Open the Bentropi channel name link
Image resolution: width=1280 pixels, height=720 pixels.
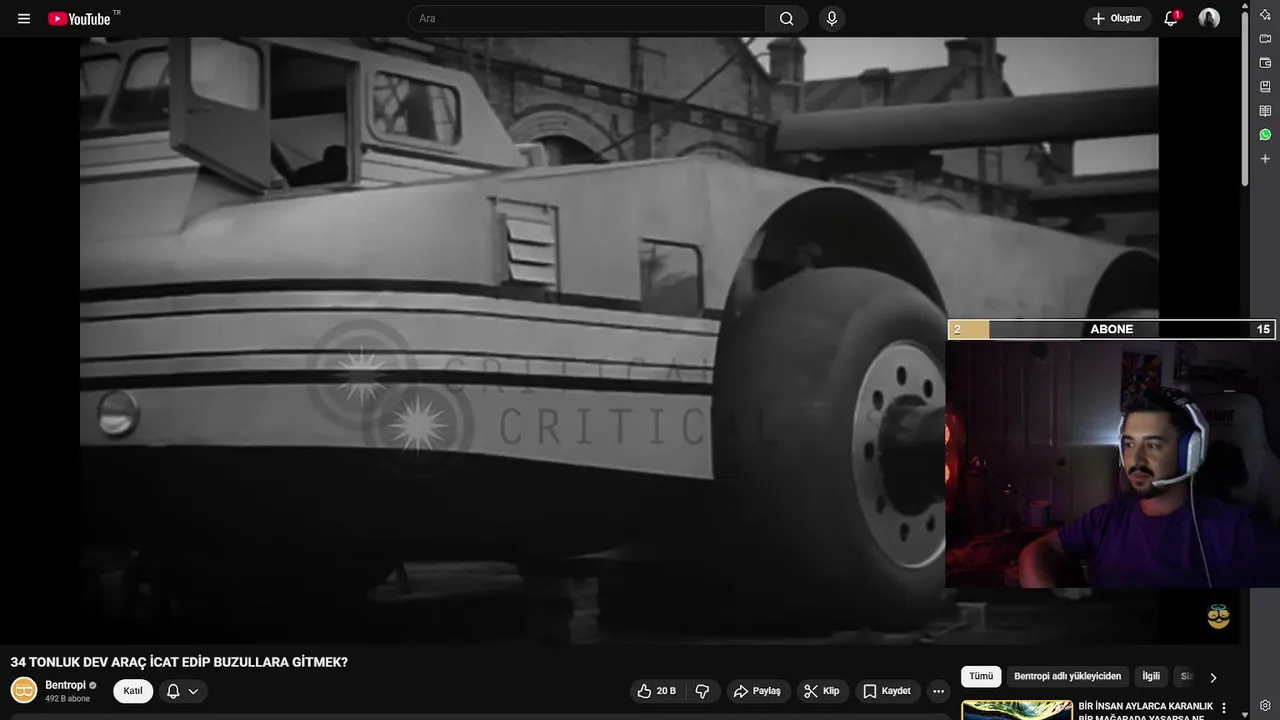pos(65,685)
